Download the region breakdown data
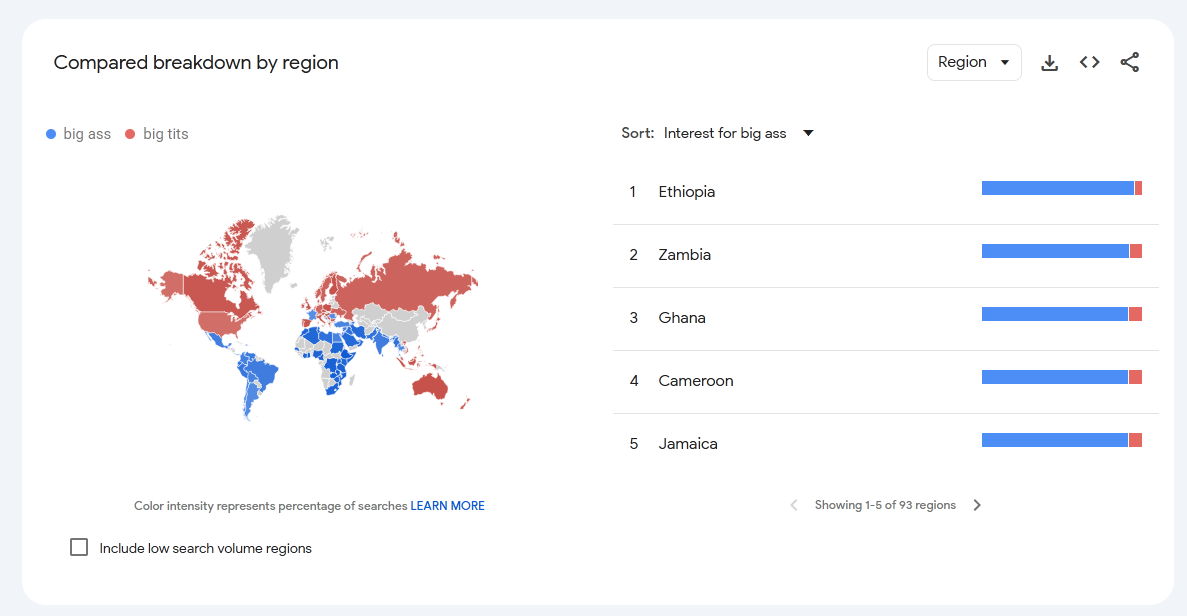Image resolution: width=1187 pixels, height=616 pixels. [1049, 63]
